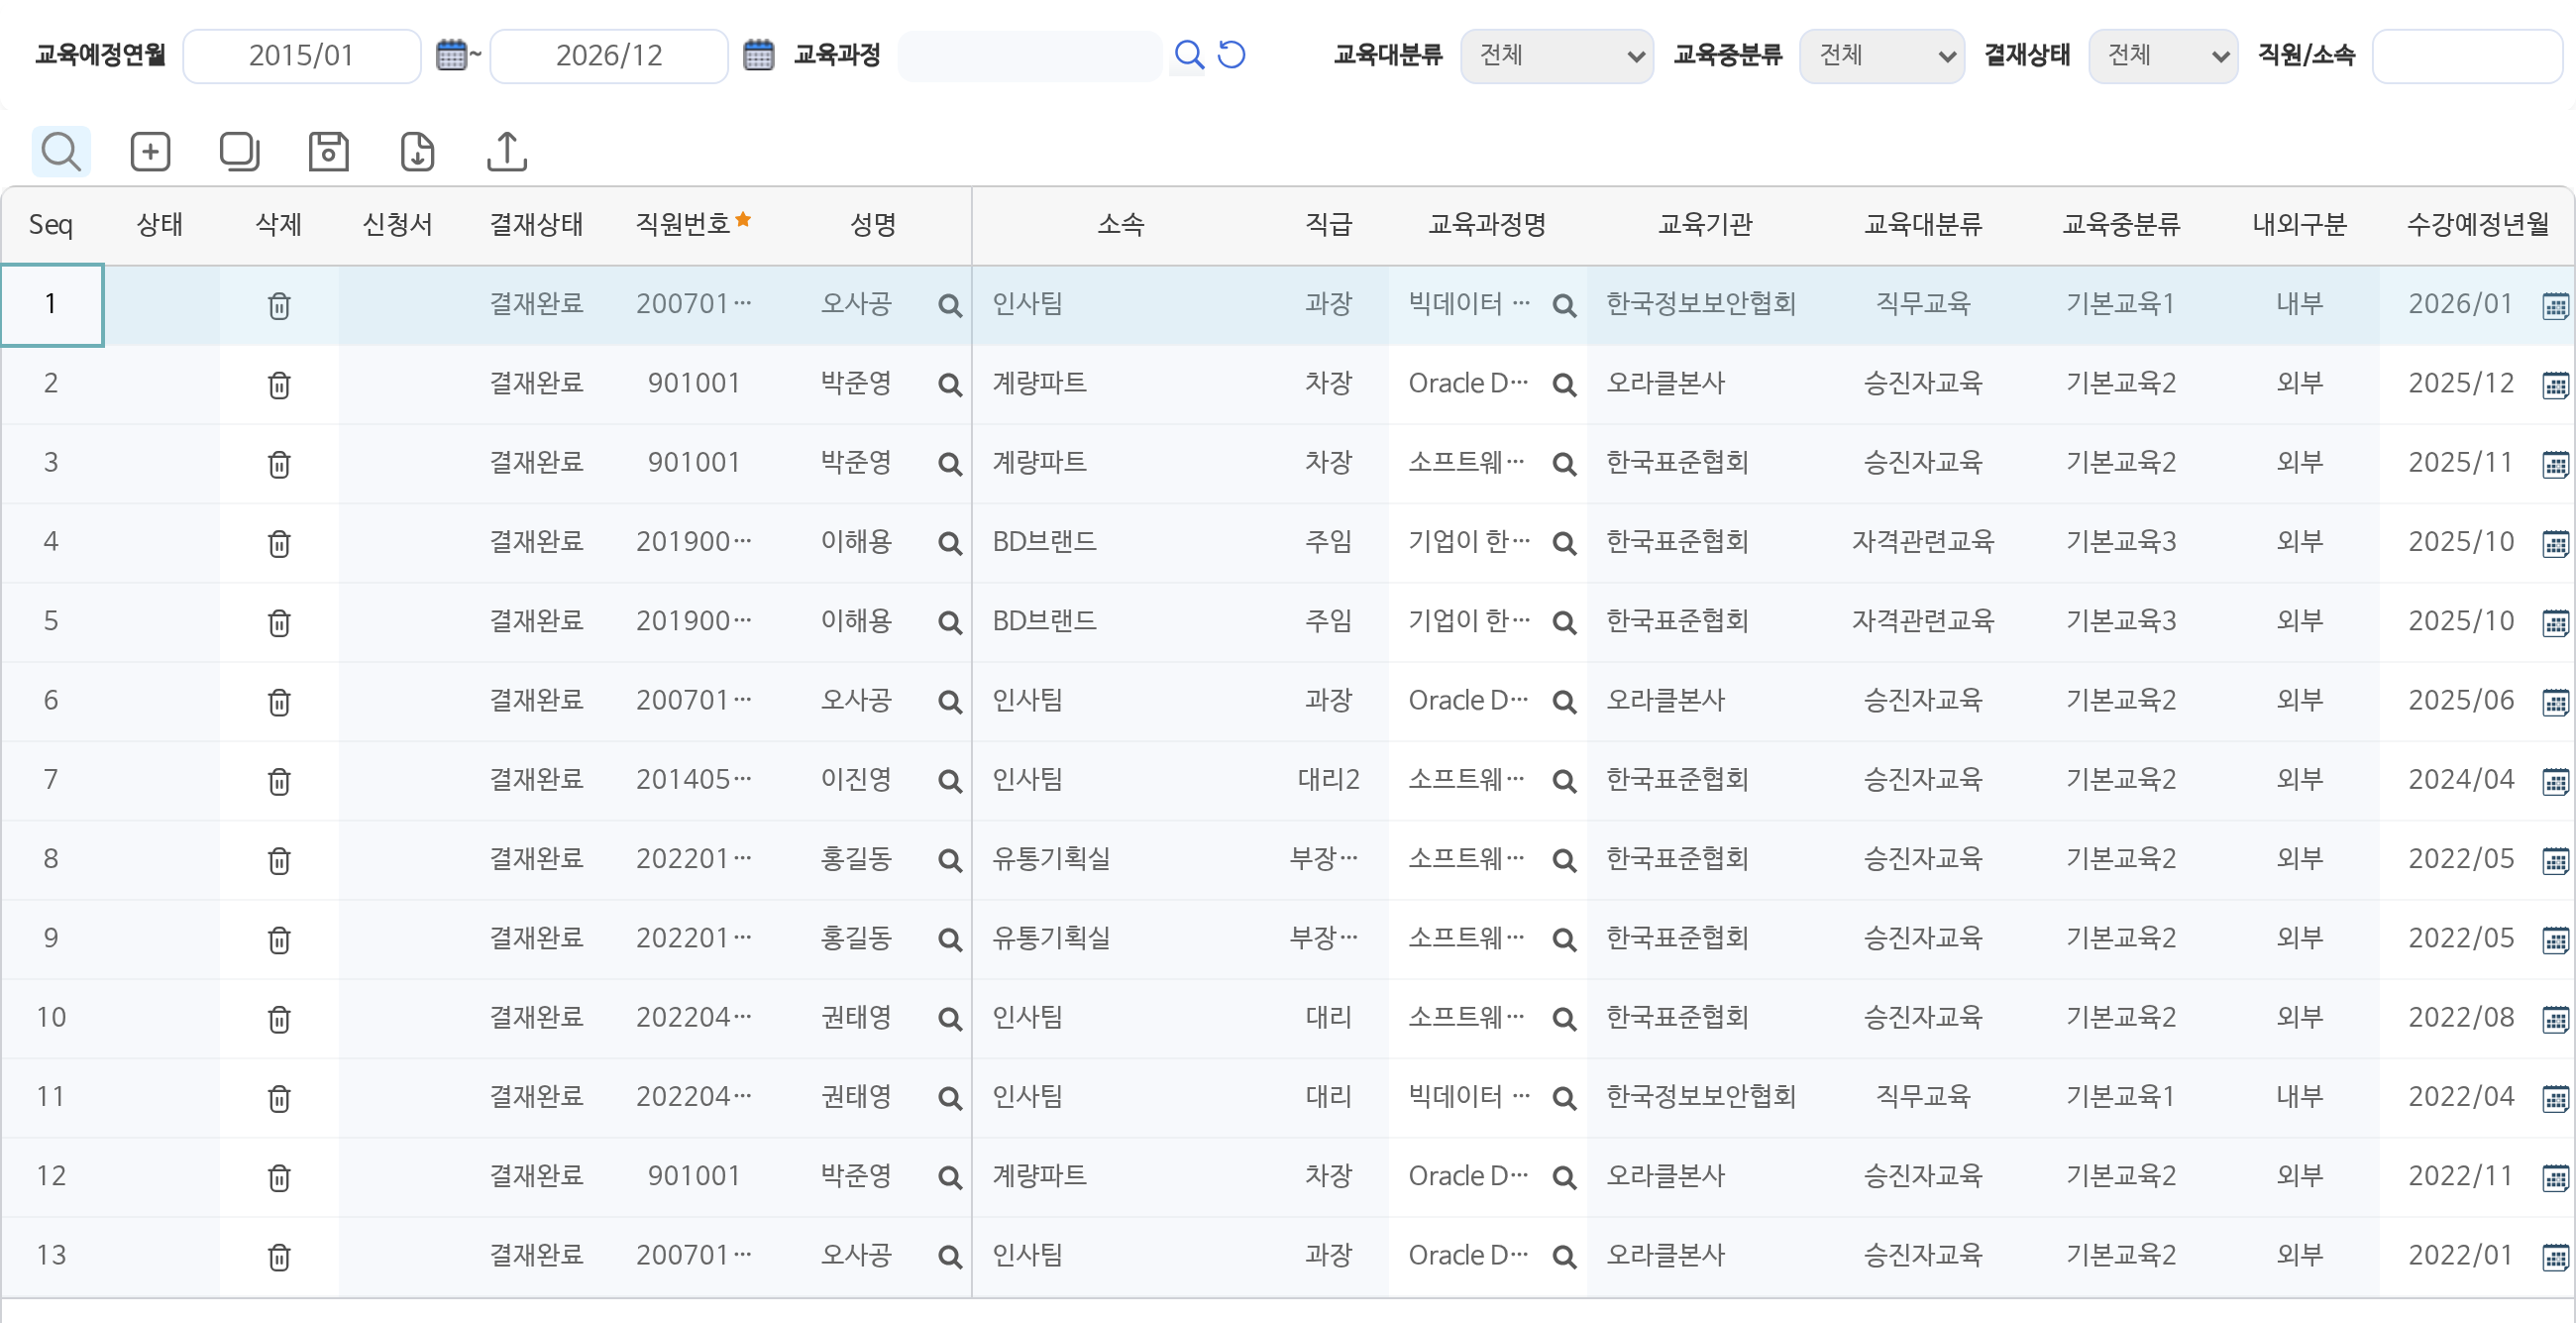The image size is (2576, 1323).
Task: Click 2022/08 date in row 10
Action: (2460, 1018)
